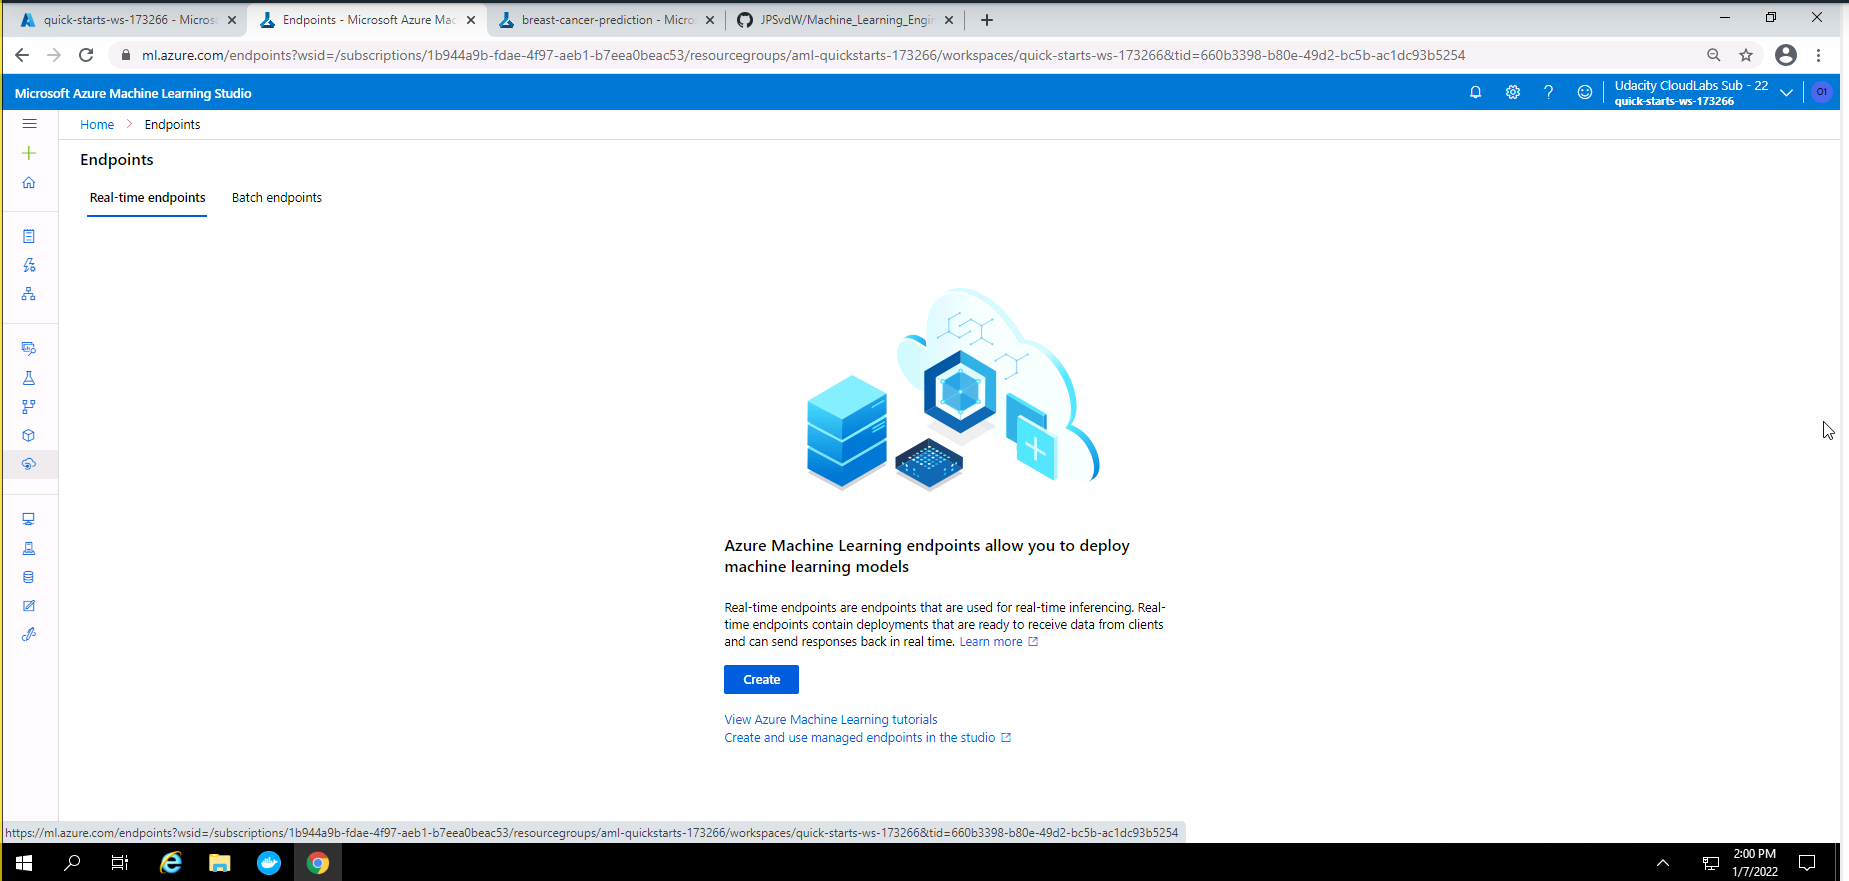This screenshot has height=881, width=1849.
Task: Open Create and use managed endpoints link
Action: (867, 738)
